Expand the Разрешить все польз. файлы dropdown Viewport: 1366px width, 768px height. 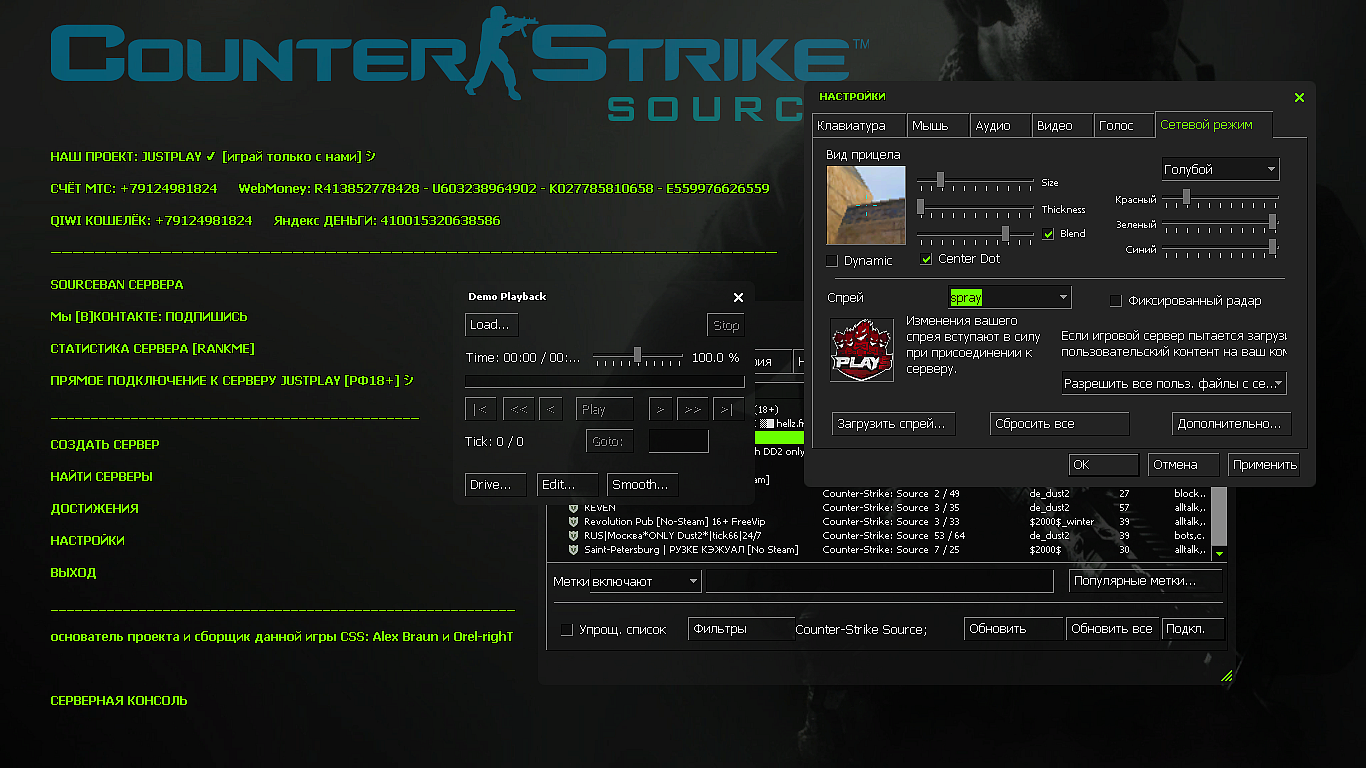1174,383
